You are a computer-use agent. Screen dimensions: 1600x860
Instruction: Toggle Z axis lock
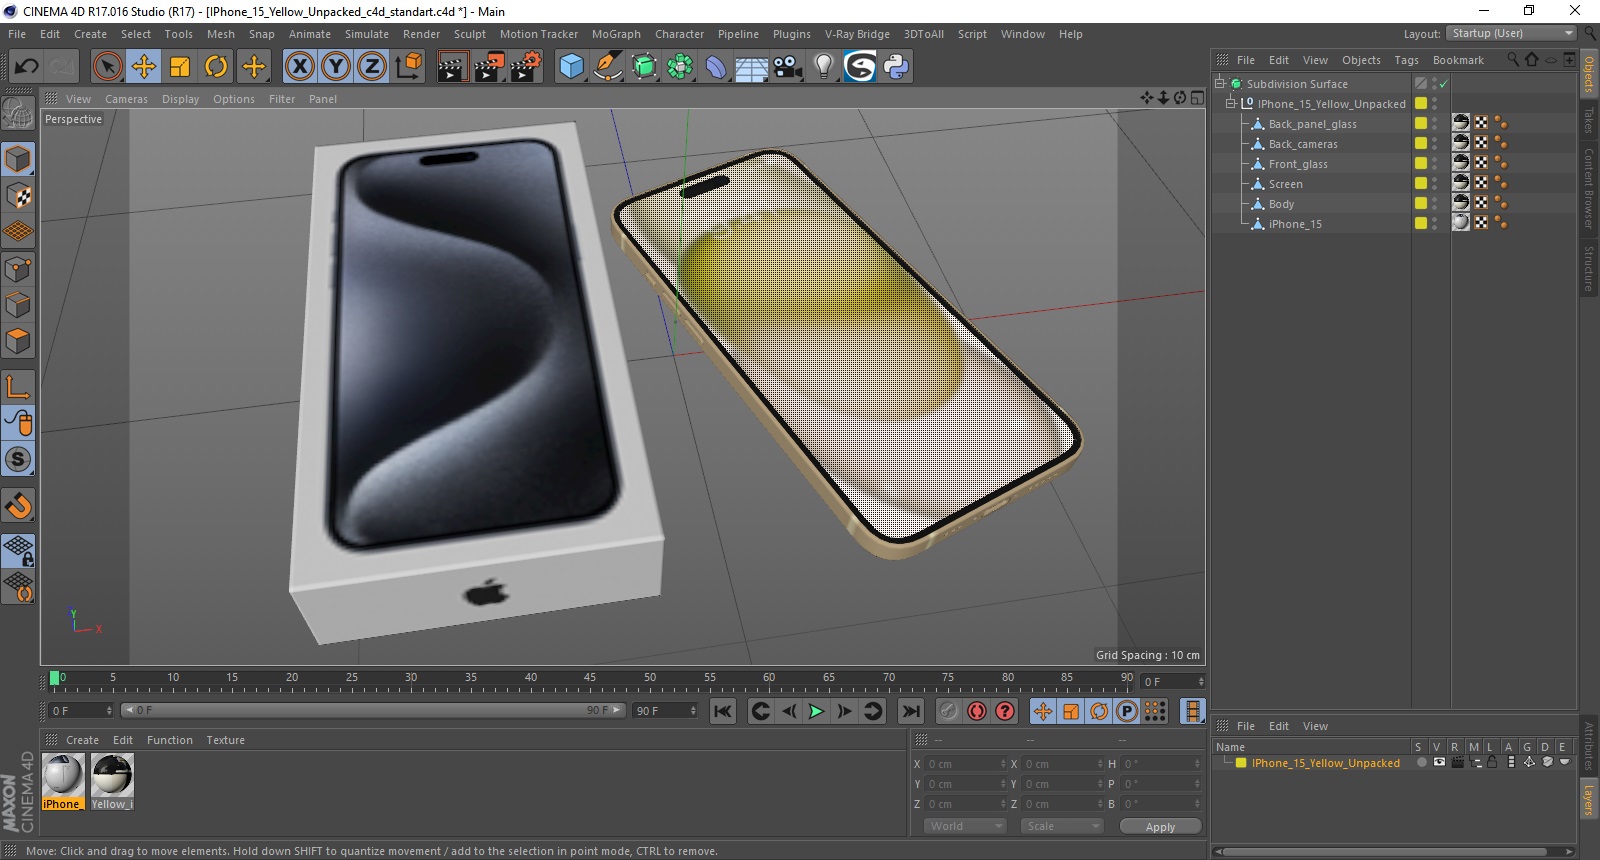click(x=372, y=67)
